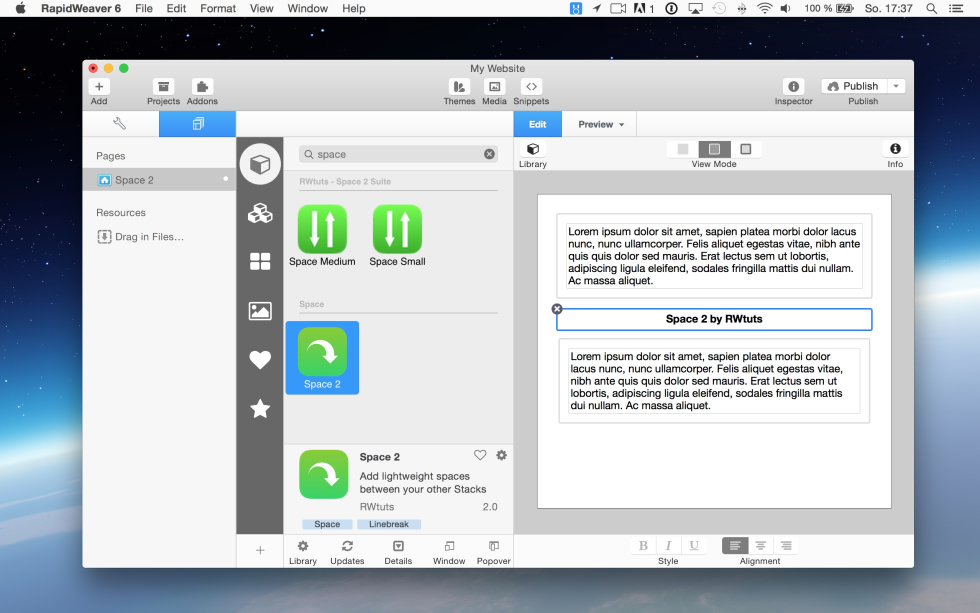Open the Help menu

(x=354, y=8)
